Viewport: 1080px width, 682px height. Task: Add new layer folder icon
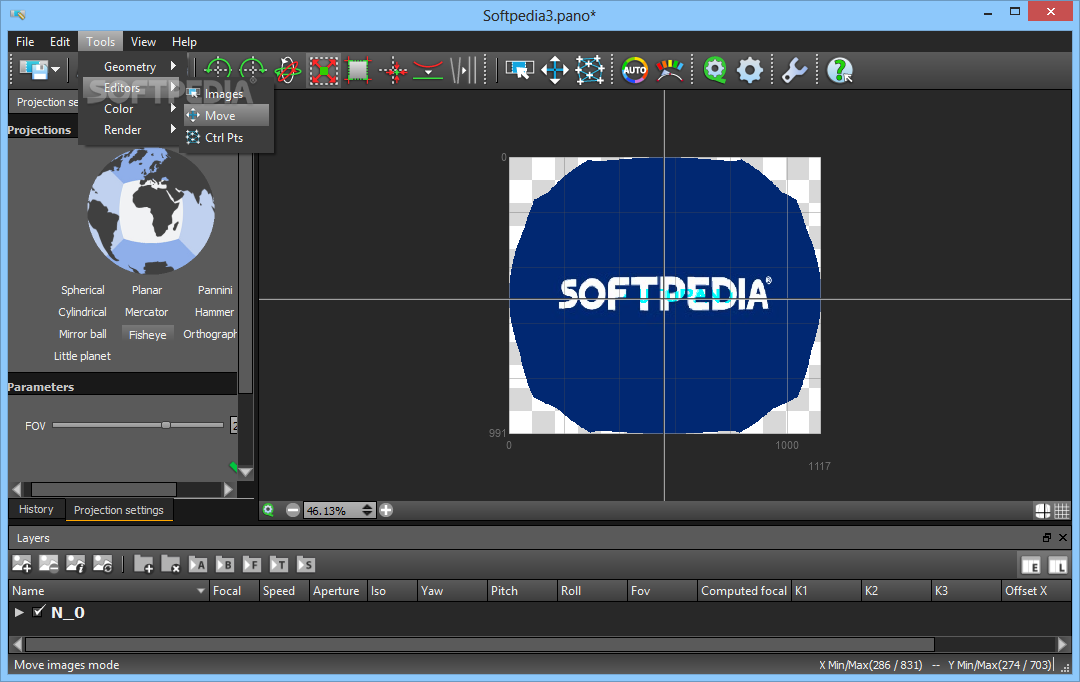point(143,564)
